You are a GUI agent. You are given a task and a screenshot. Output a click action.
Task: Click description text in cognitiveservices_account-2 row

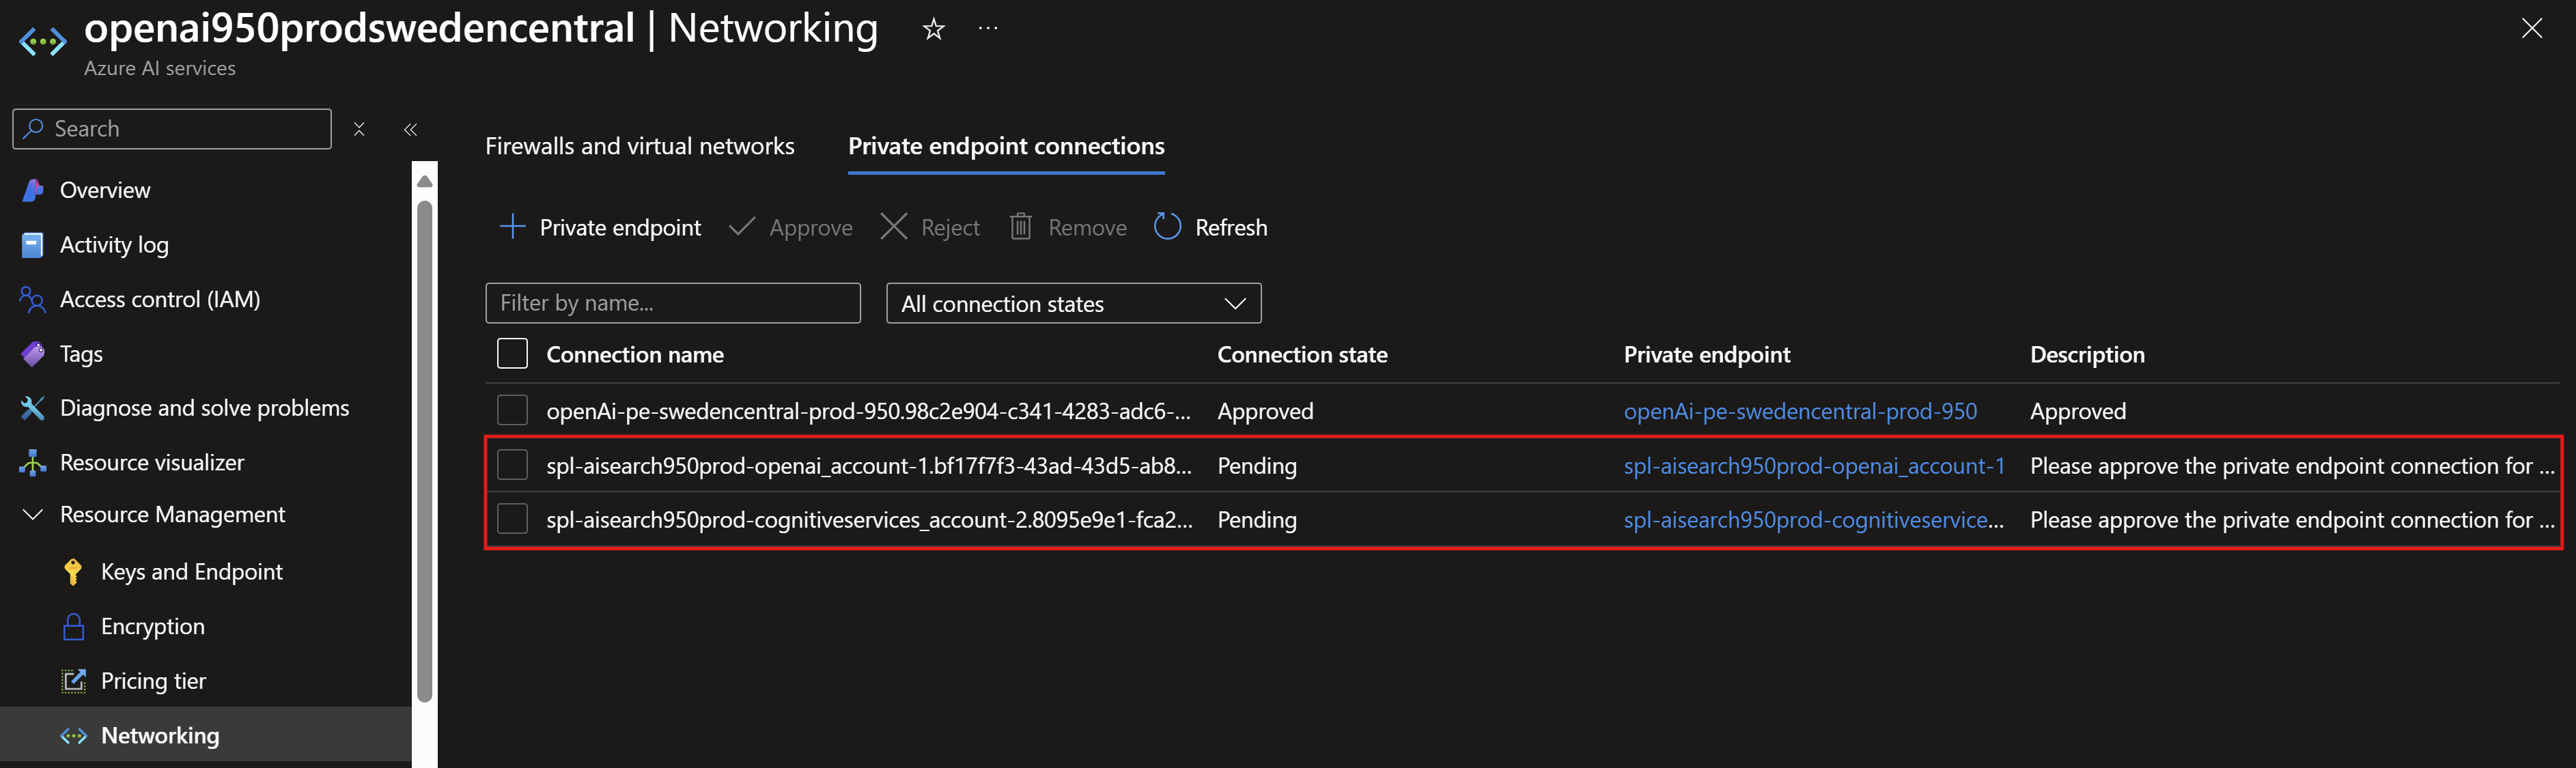[x=2292, y=520]
